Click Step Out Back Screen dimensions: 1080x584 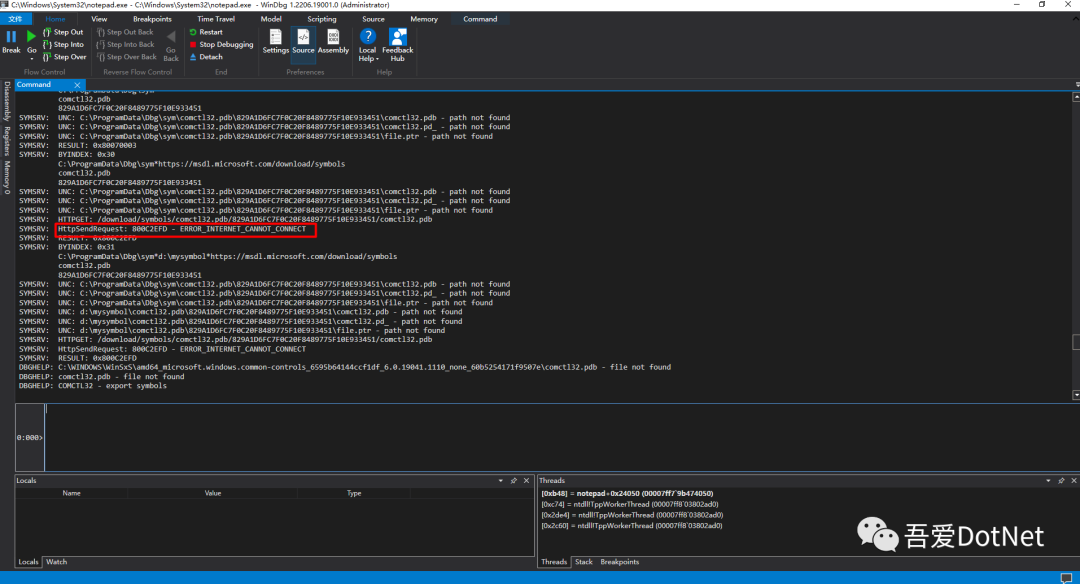[x=125, y=32]
